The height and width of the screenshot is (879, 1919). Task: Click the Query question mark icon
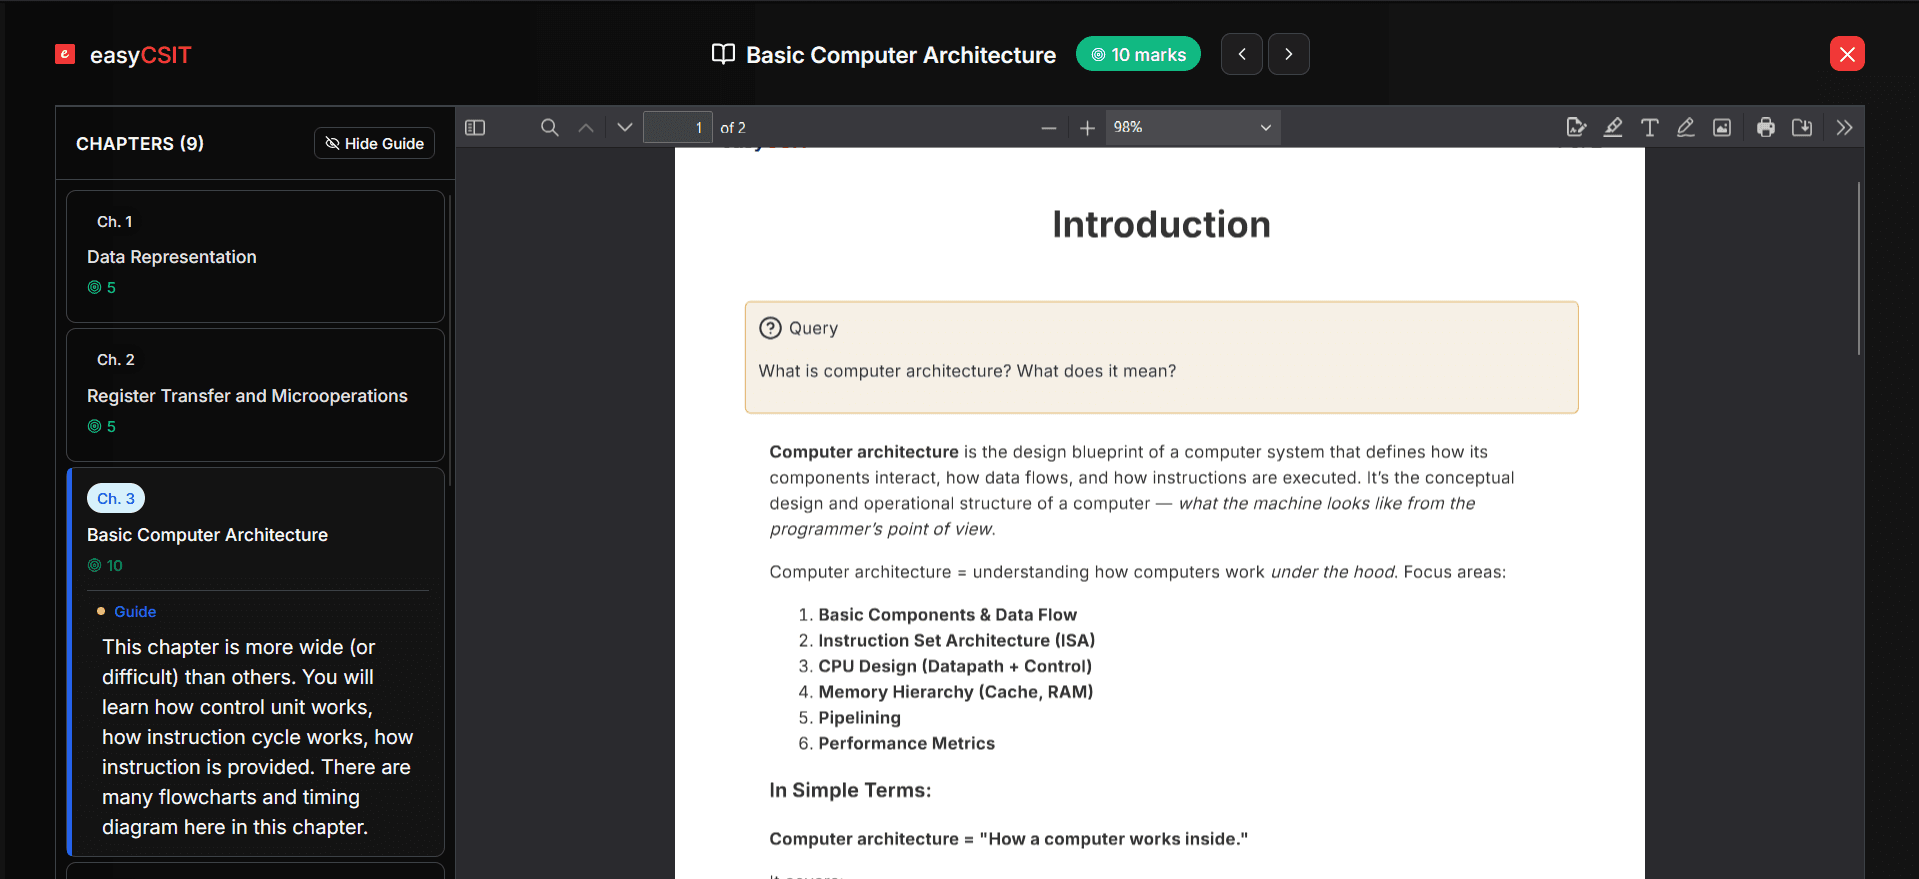click(770, 328)
